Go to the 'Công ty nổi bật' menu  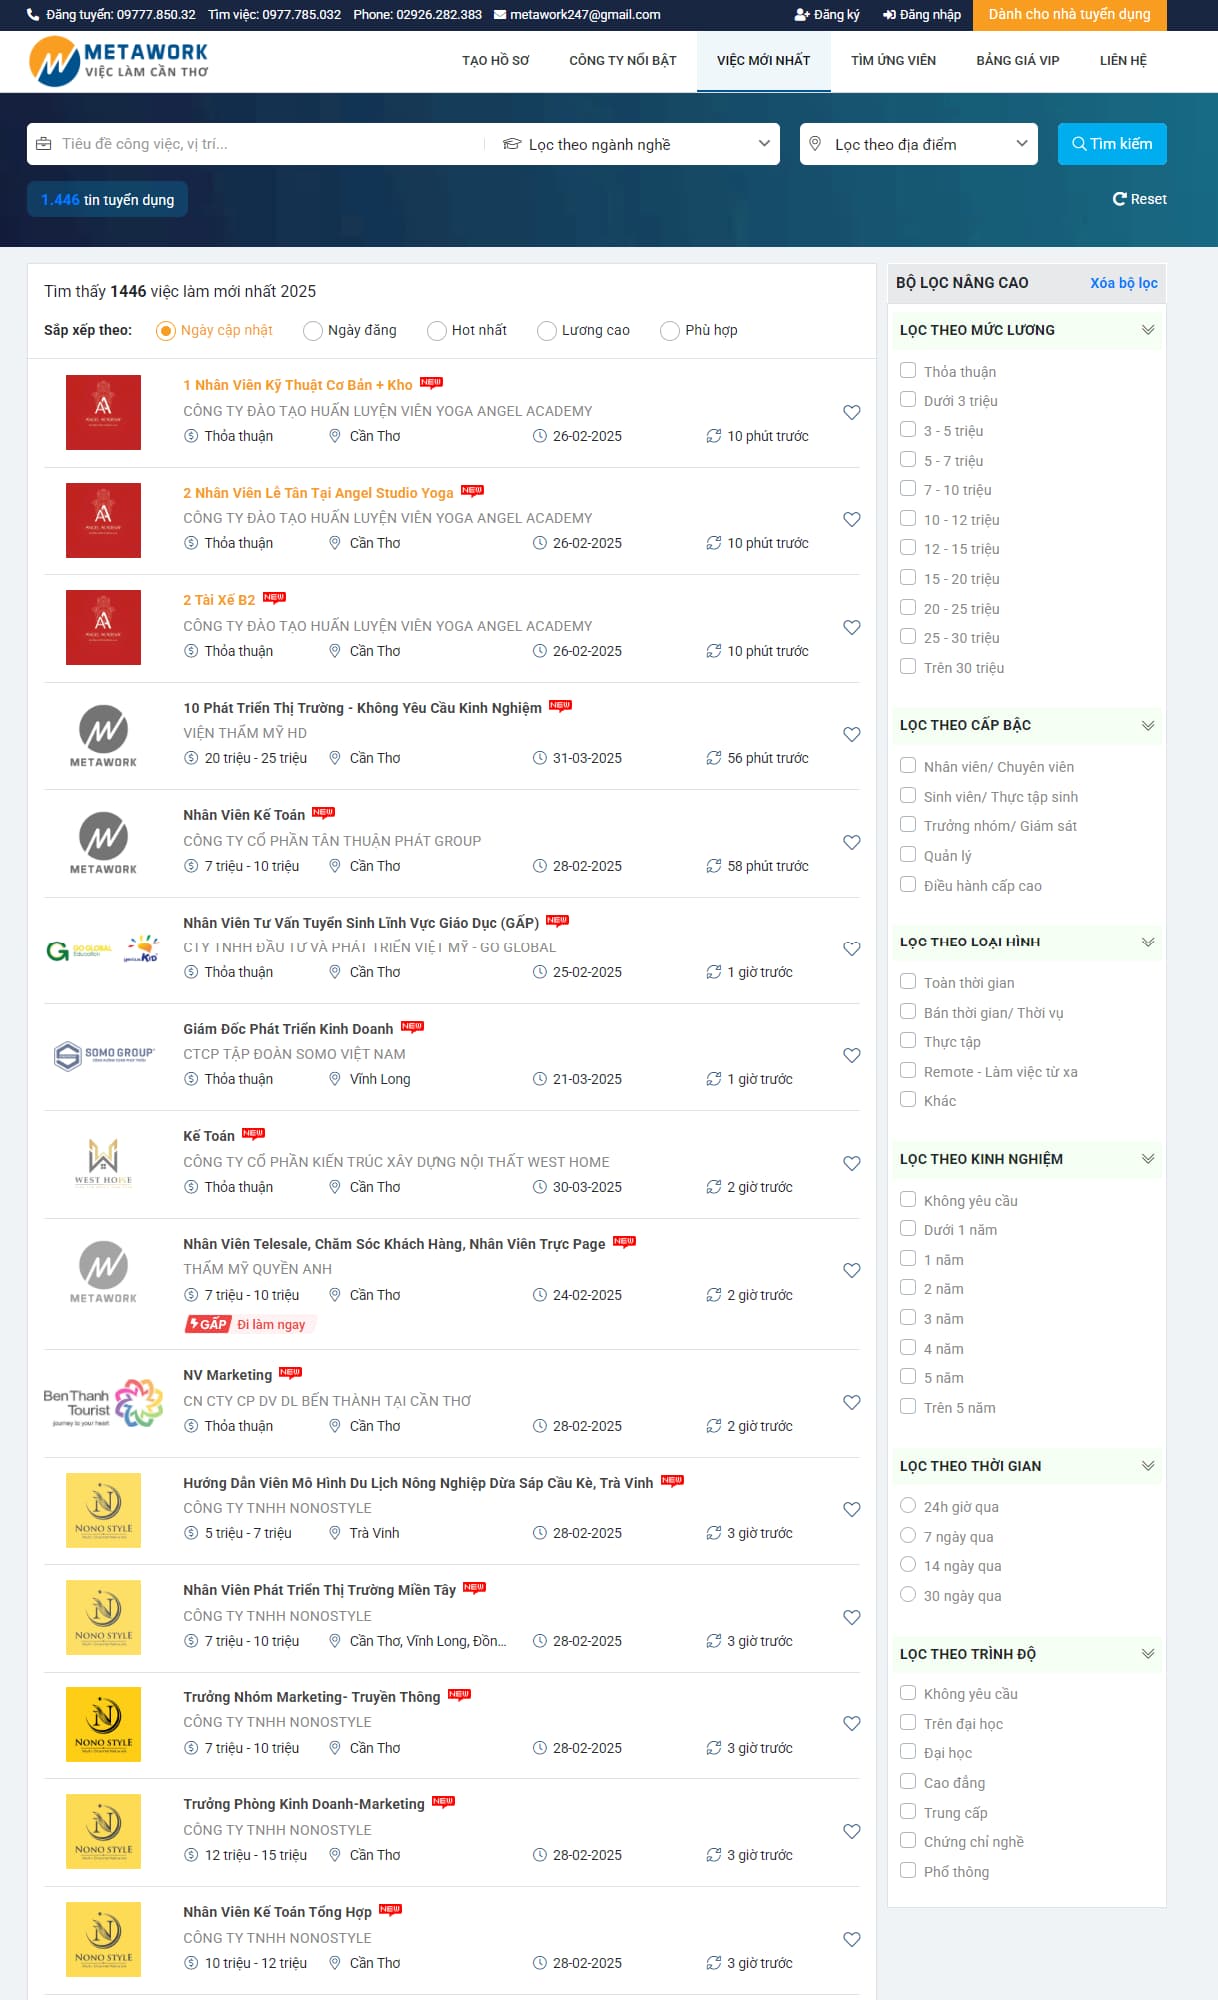pyautogui.click(x=622, y=61)
